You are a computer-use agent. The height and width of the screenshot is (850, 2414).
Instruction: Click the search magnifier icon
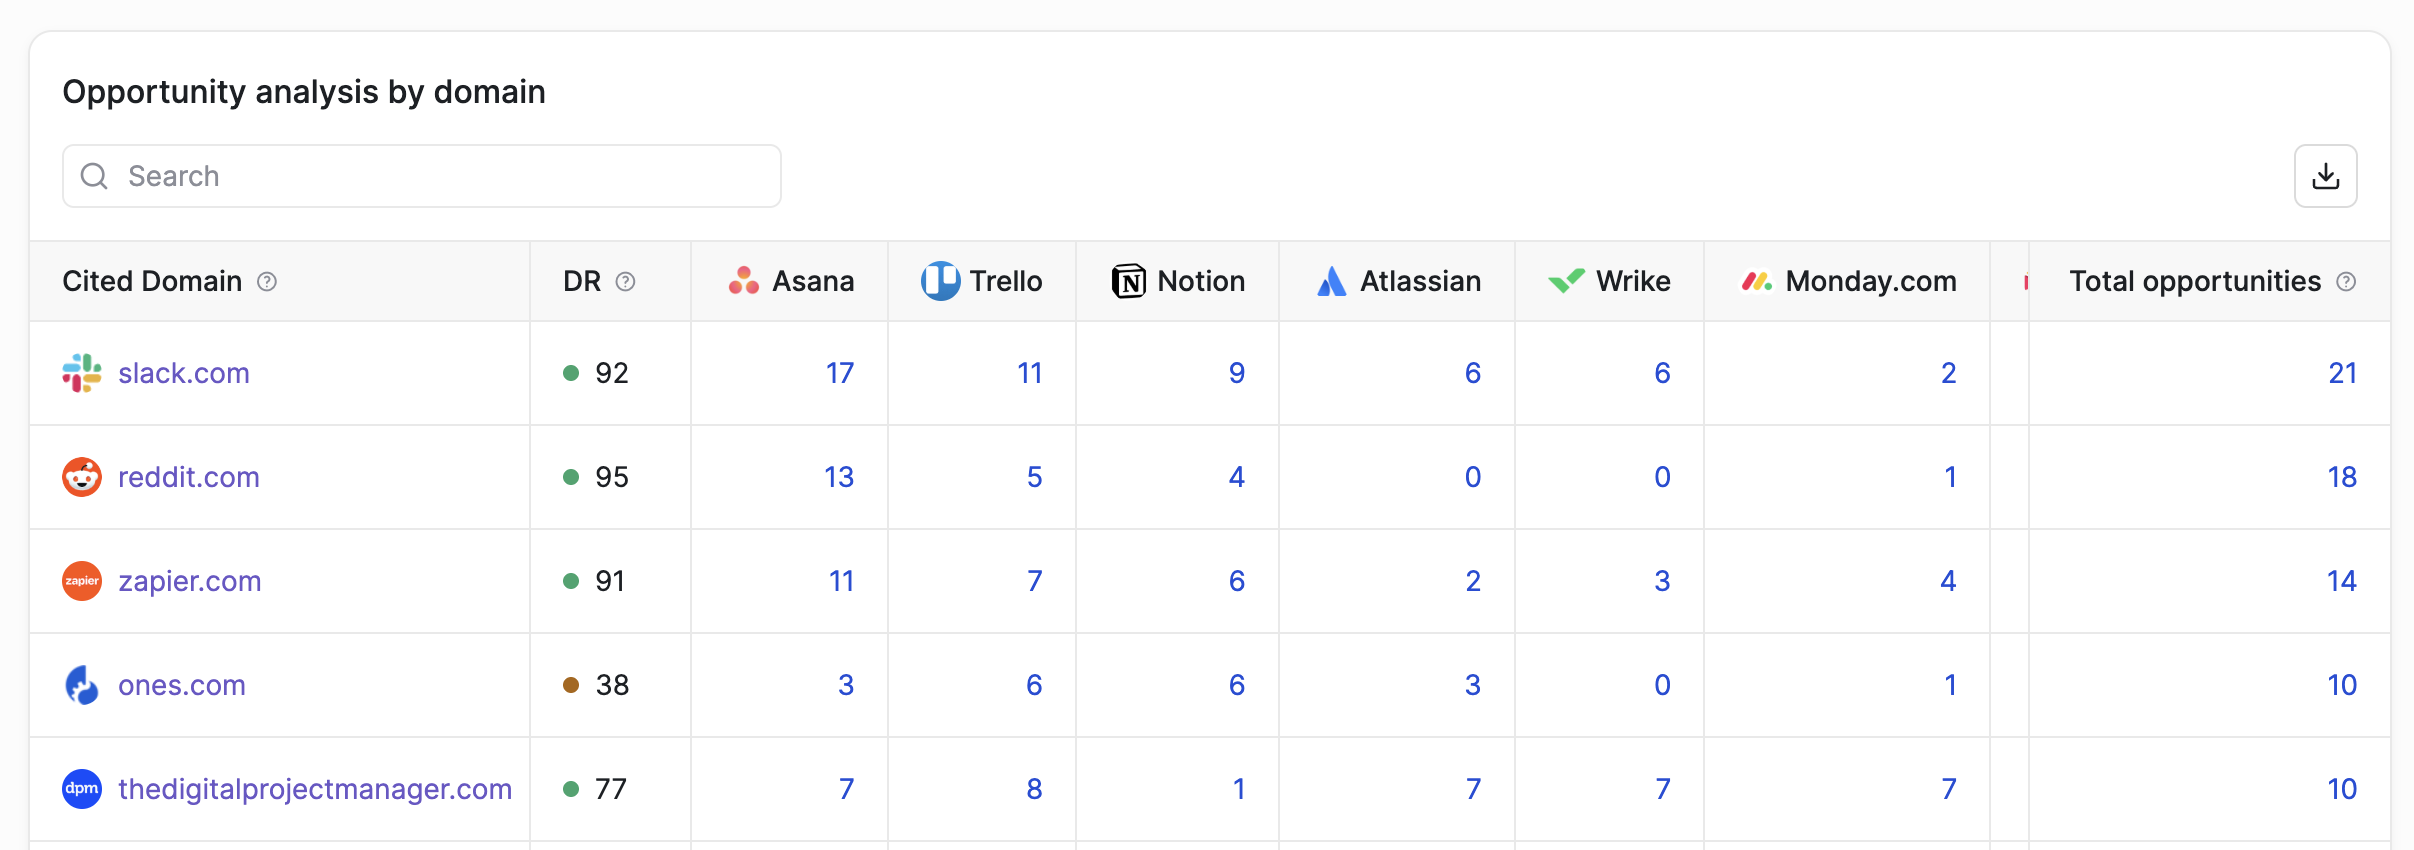[x=94, y=176]
